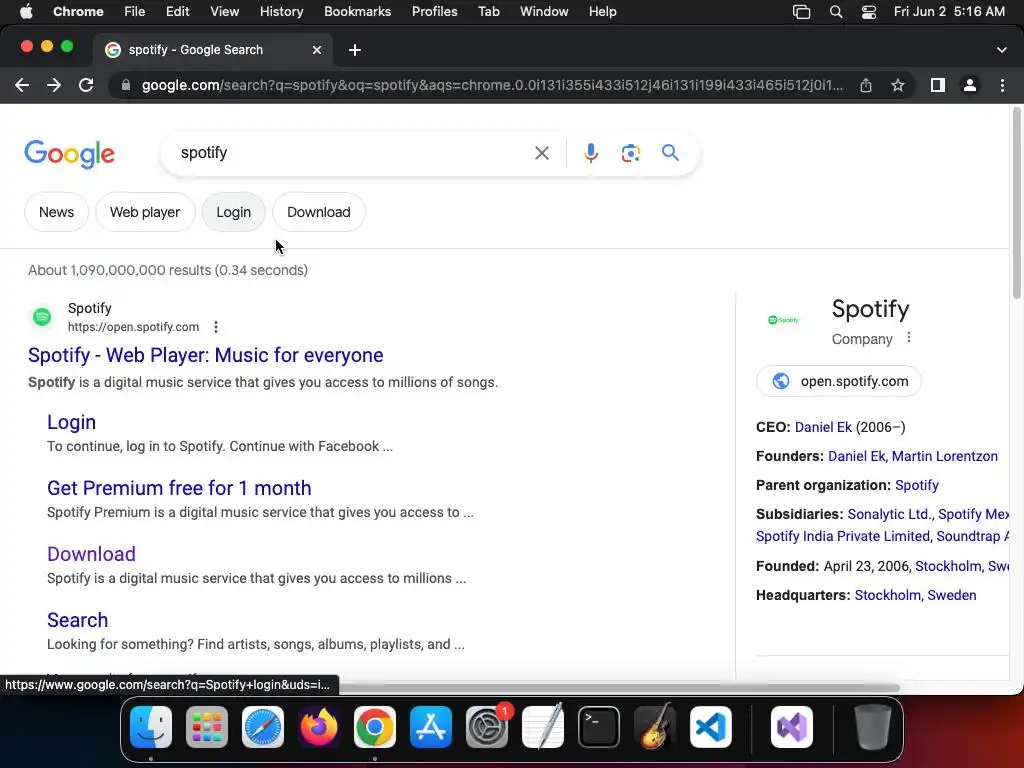Viewport: 1024px width, 768px height.
Task: Go back using the browser back arrow
Action: pos(22,85)
